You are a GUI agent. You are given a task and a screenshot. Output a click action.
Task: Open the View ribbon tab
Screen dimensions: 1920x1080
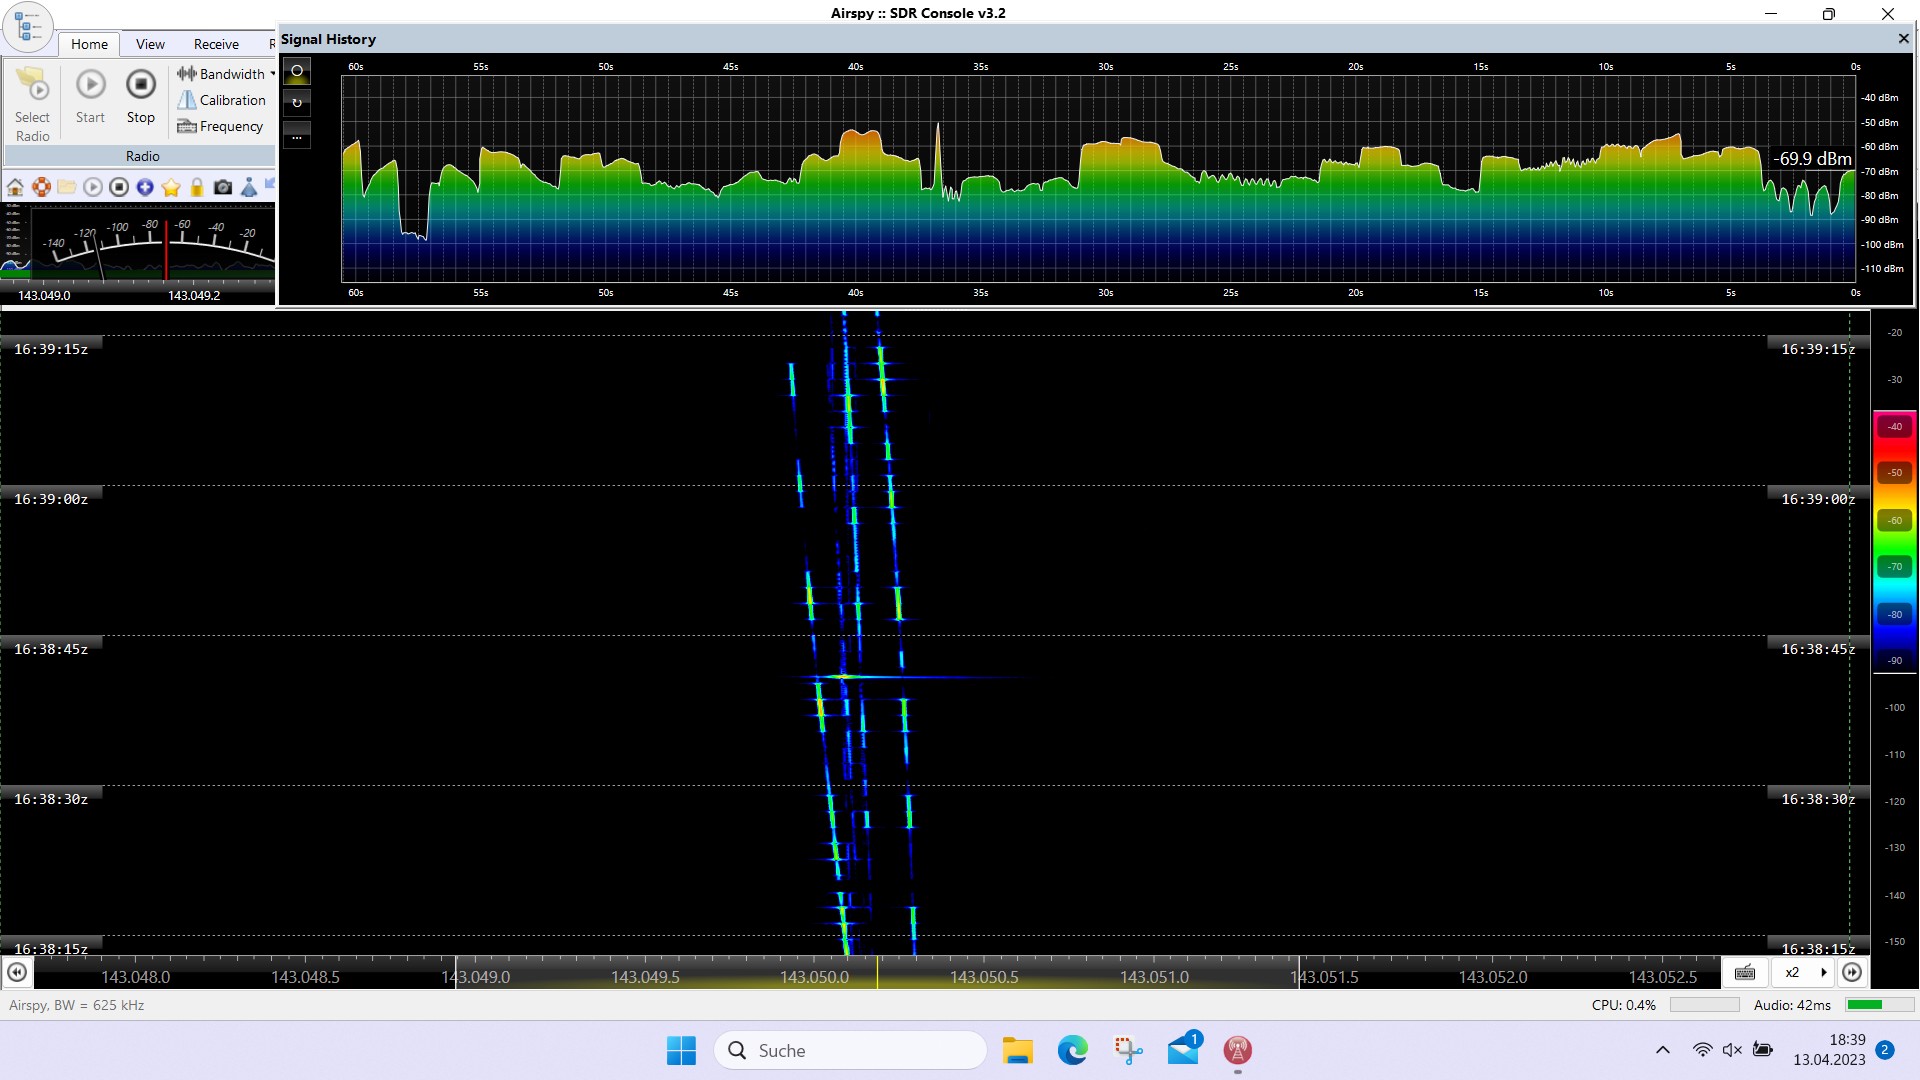[150, 44]
